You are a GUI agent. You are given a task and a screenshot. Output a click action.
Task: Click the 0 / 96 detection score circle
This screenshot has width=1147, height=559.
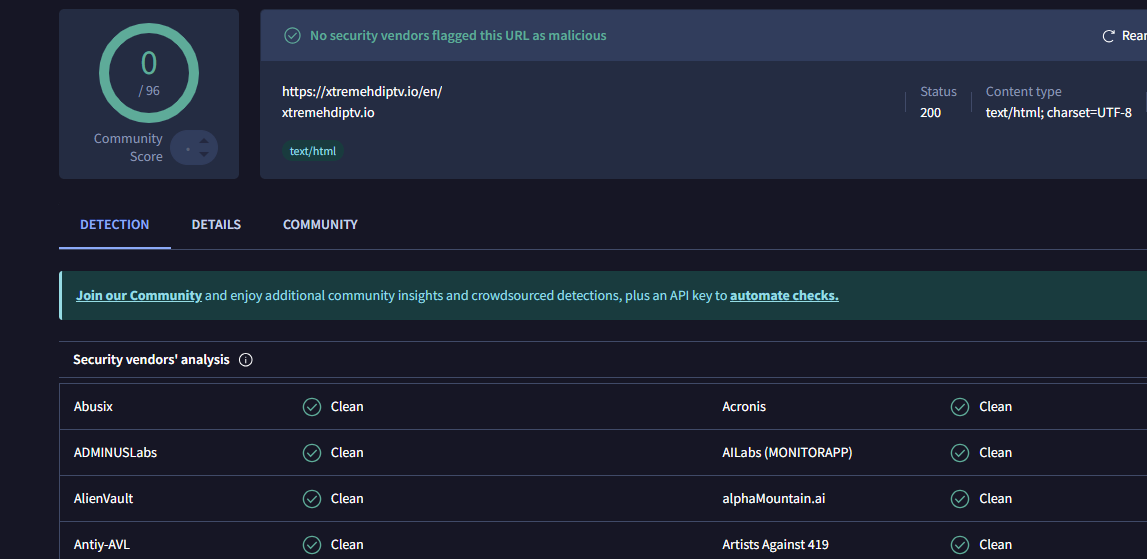pos(149,73)
